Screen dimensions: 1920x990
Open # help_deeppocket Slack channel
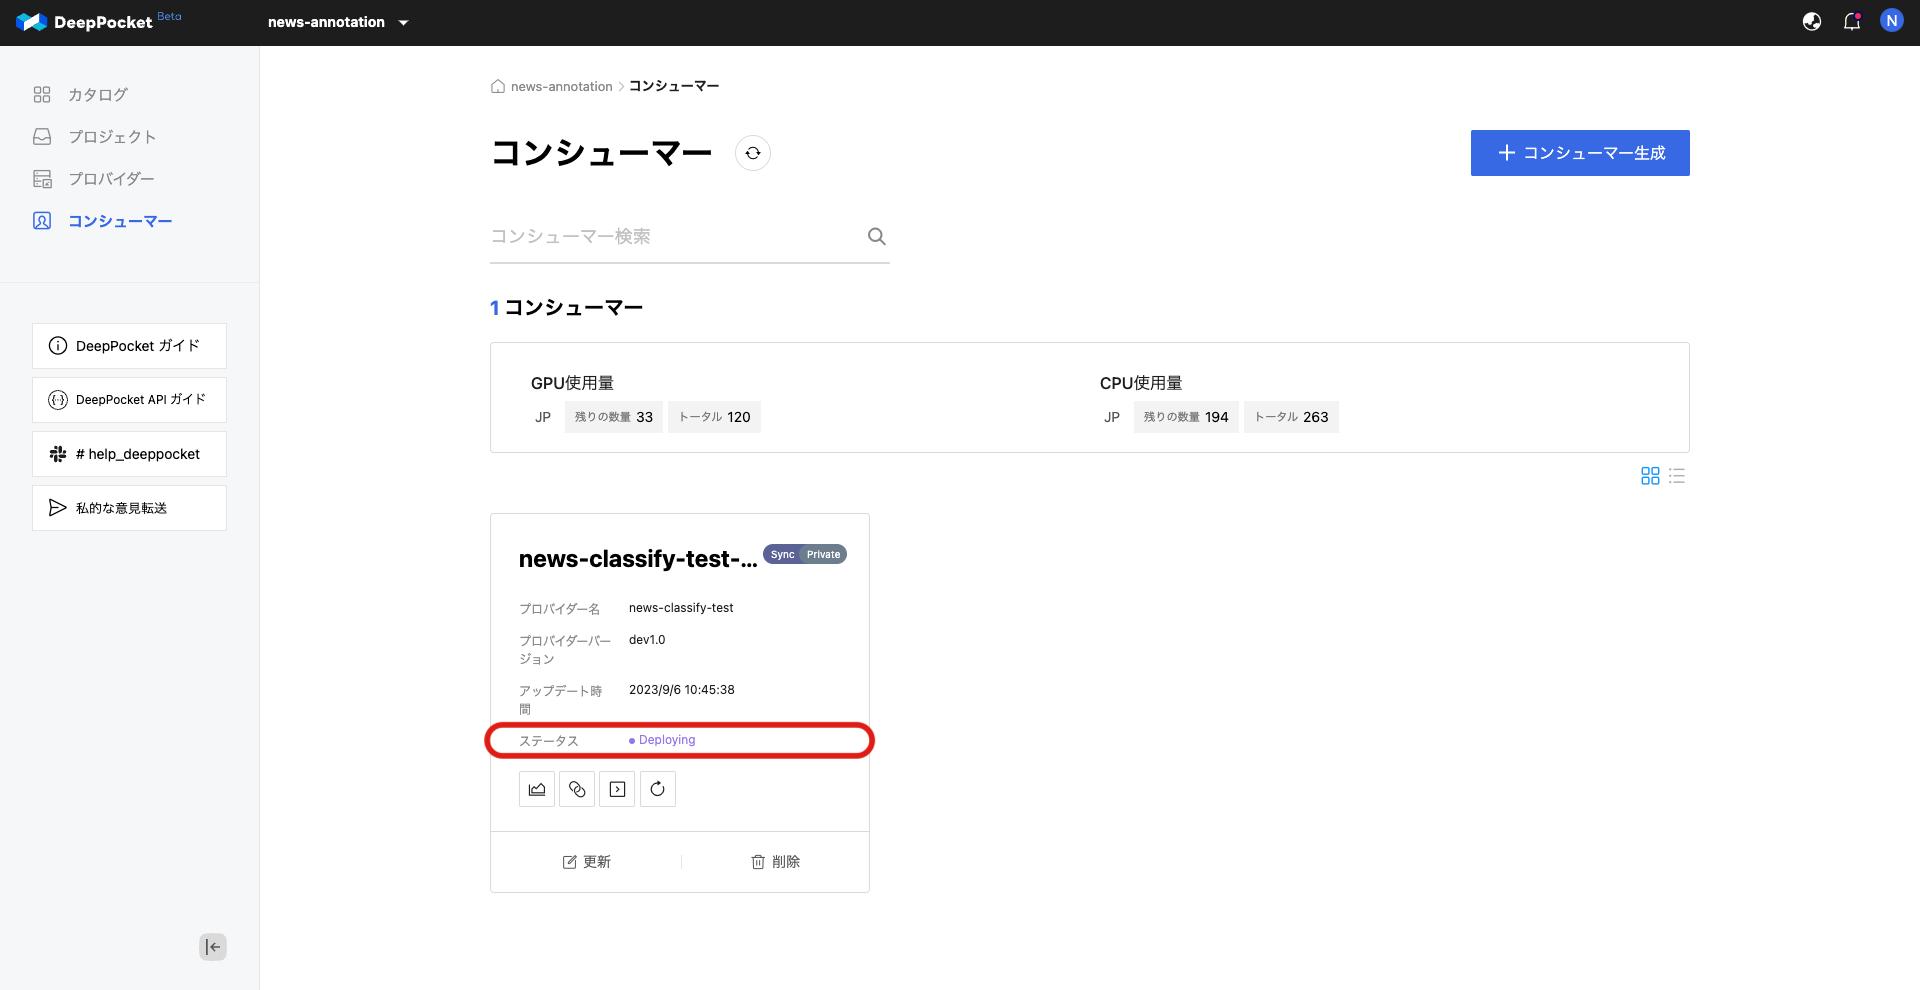[x=129, y=454]
